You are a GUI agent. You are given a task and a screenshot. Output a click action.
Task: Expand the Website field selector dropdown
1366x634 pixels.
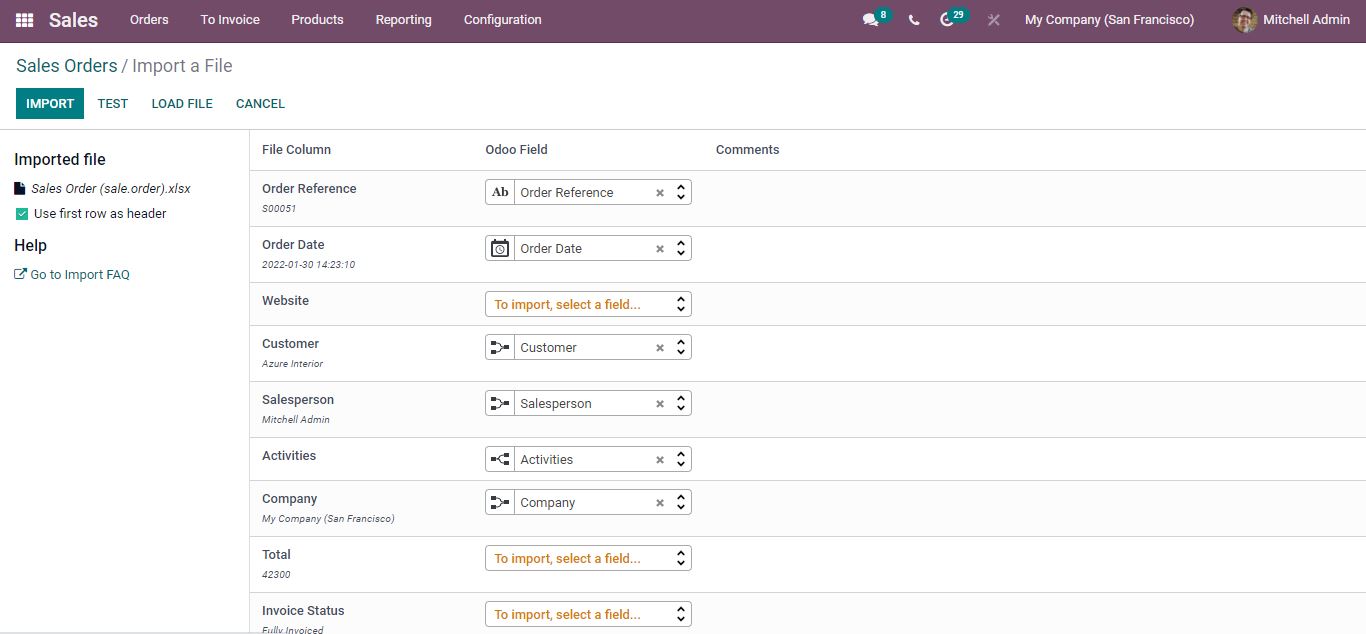(x=588, y=304)
